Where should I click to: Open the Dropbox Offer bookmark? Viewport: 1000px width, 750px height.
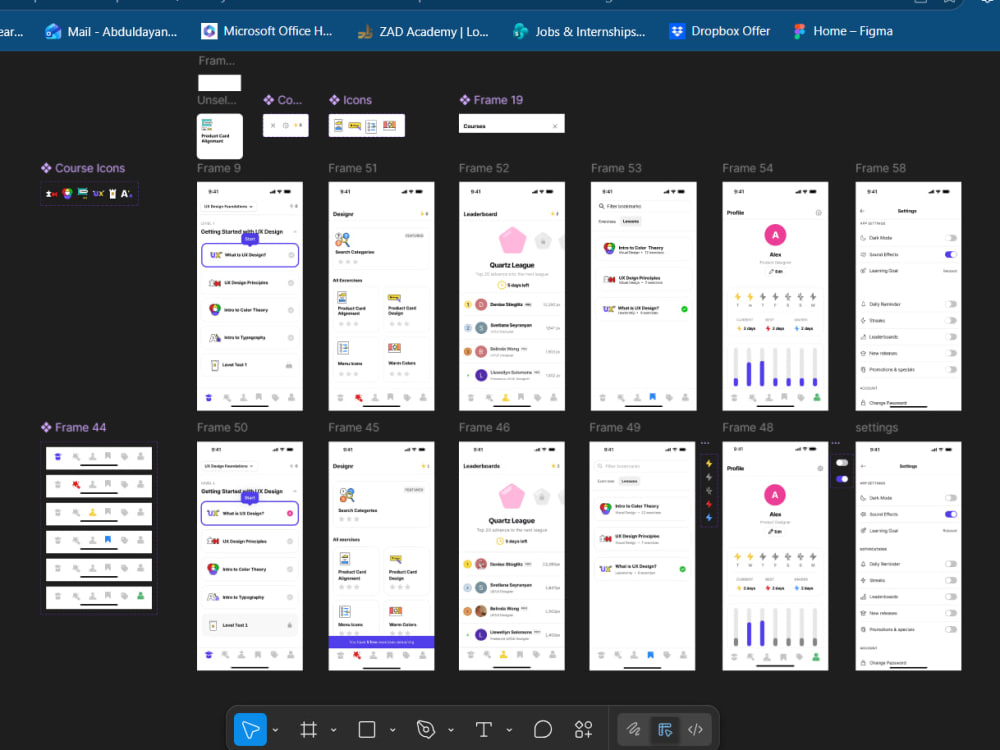pyautogui.click(x=719, y=31)
